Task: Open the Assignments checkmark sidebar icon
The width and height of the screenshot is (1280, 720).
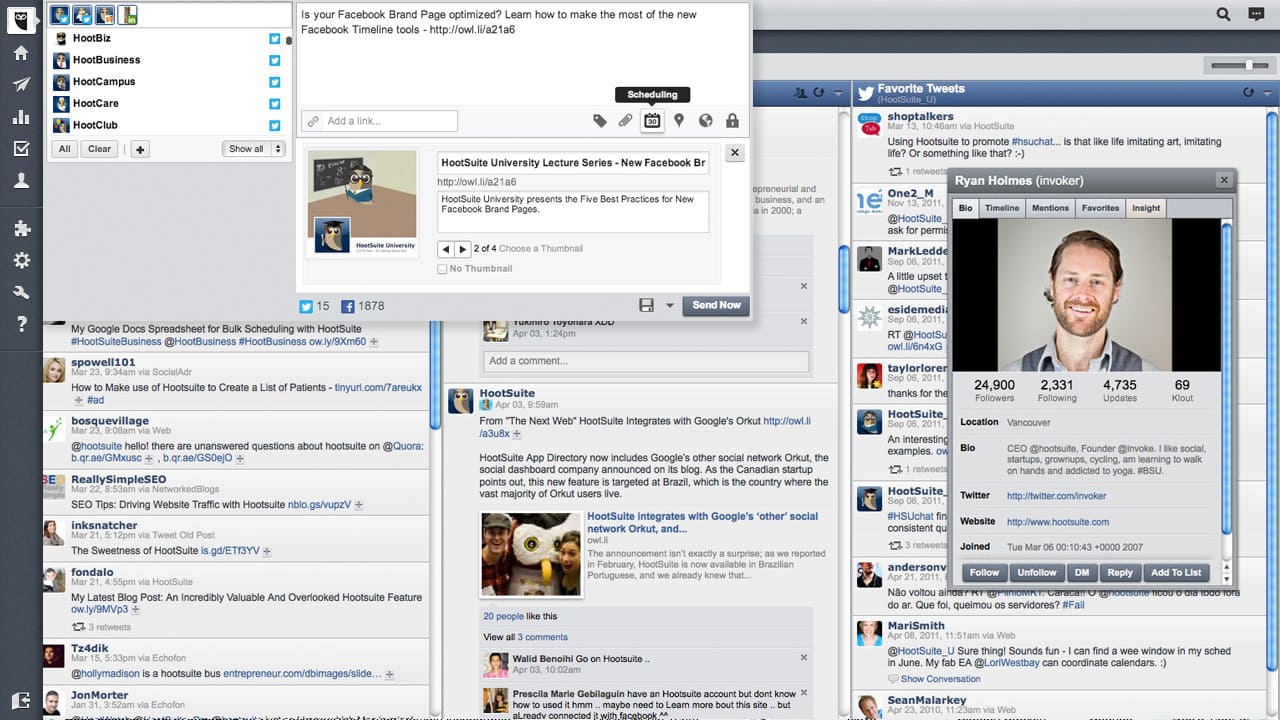Action: [20, 148]
